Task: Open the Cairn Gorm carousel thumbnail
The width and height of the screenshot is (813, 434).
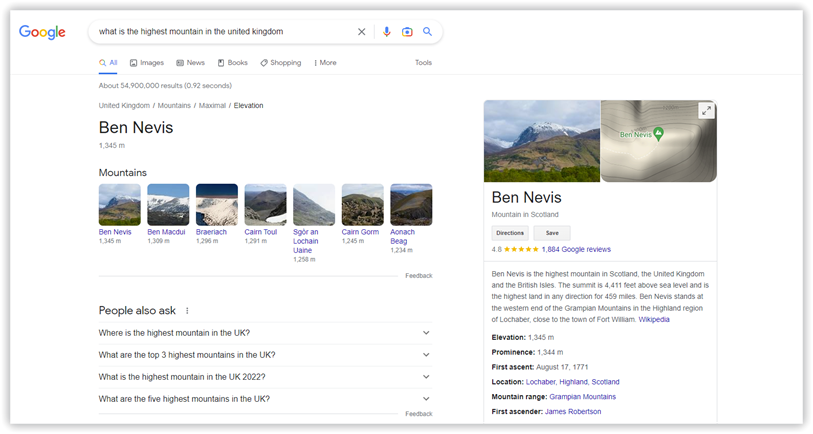Action: point(362,204)
